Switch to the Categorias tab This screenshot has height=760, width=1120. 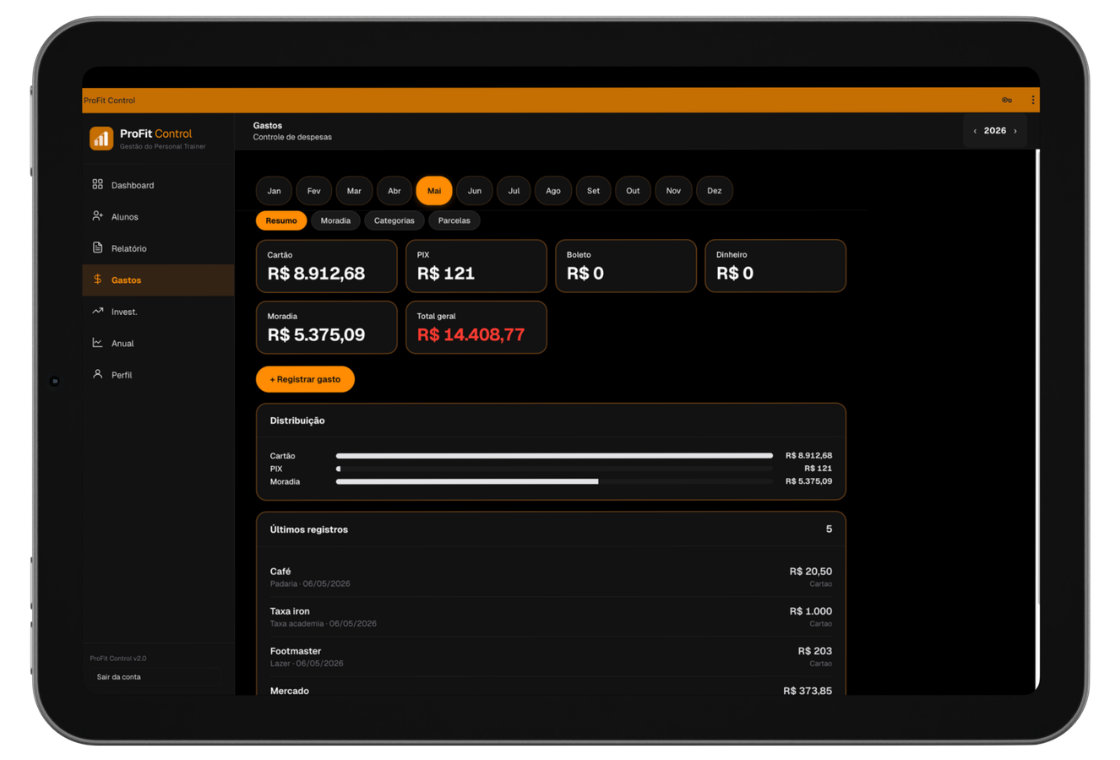click(394, 221)
